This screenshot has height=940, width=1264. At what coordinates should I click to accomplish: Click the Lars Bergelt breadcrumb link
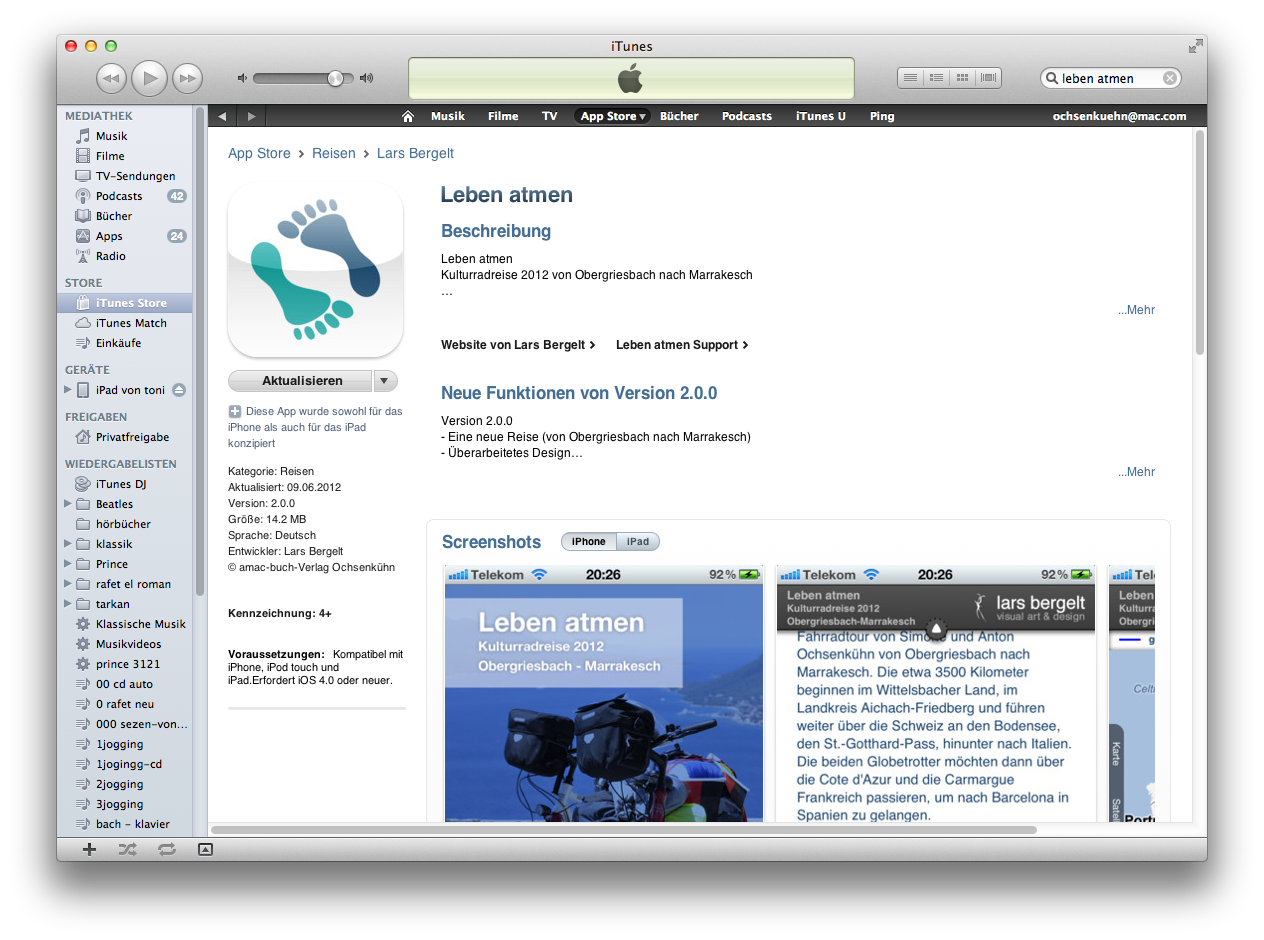[x=415, y=153]
